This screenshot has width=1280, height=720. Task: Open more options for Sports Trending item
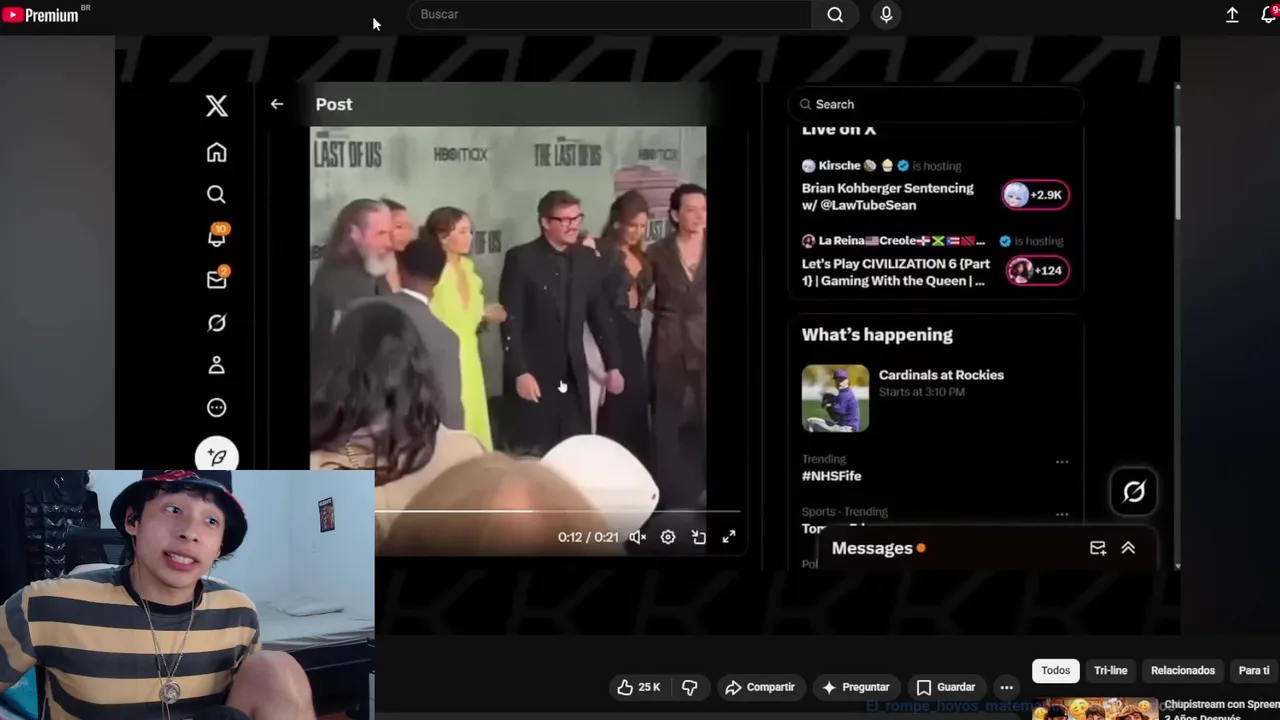1062,514
